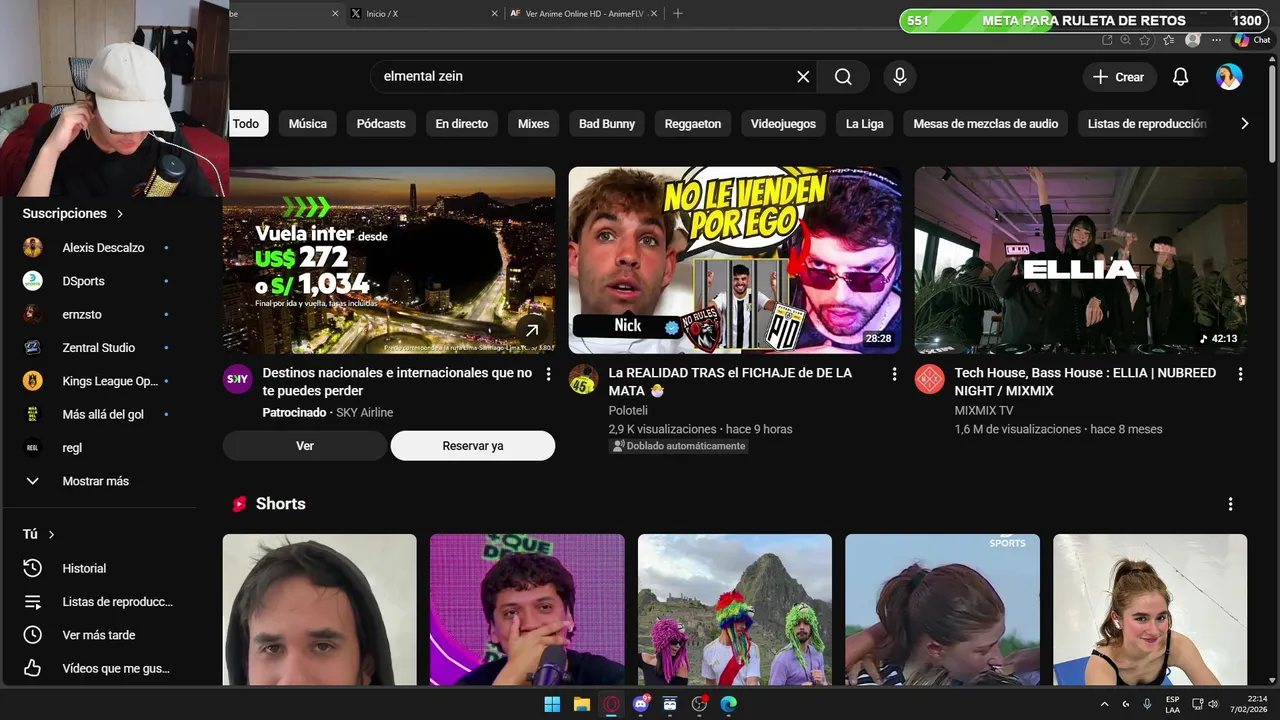Open Copilot Chat in browser toolbar
The image size is (1280, 720).
[1252, 40]
